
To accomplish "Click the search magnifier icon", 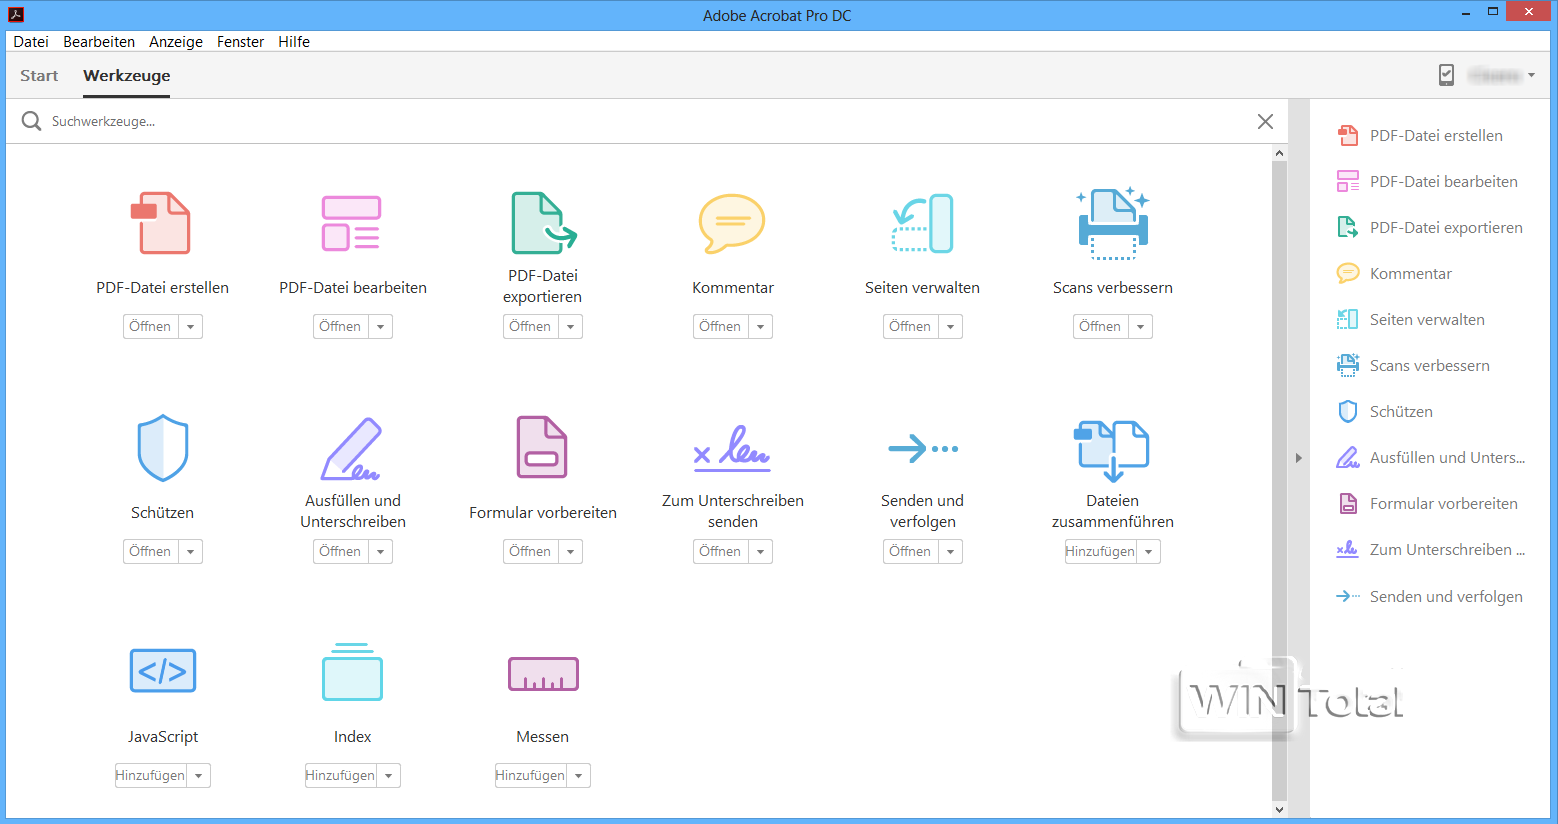I will 32,121.
